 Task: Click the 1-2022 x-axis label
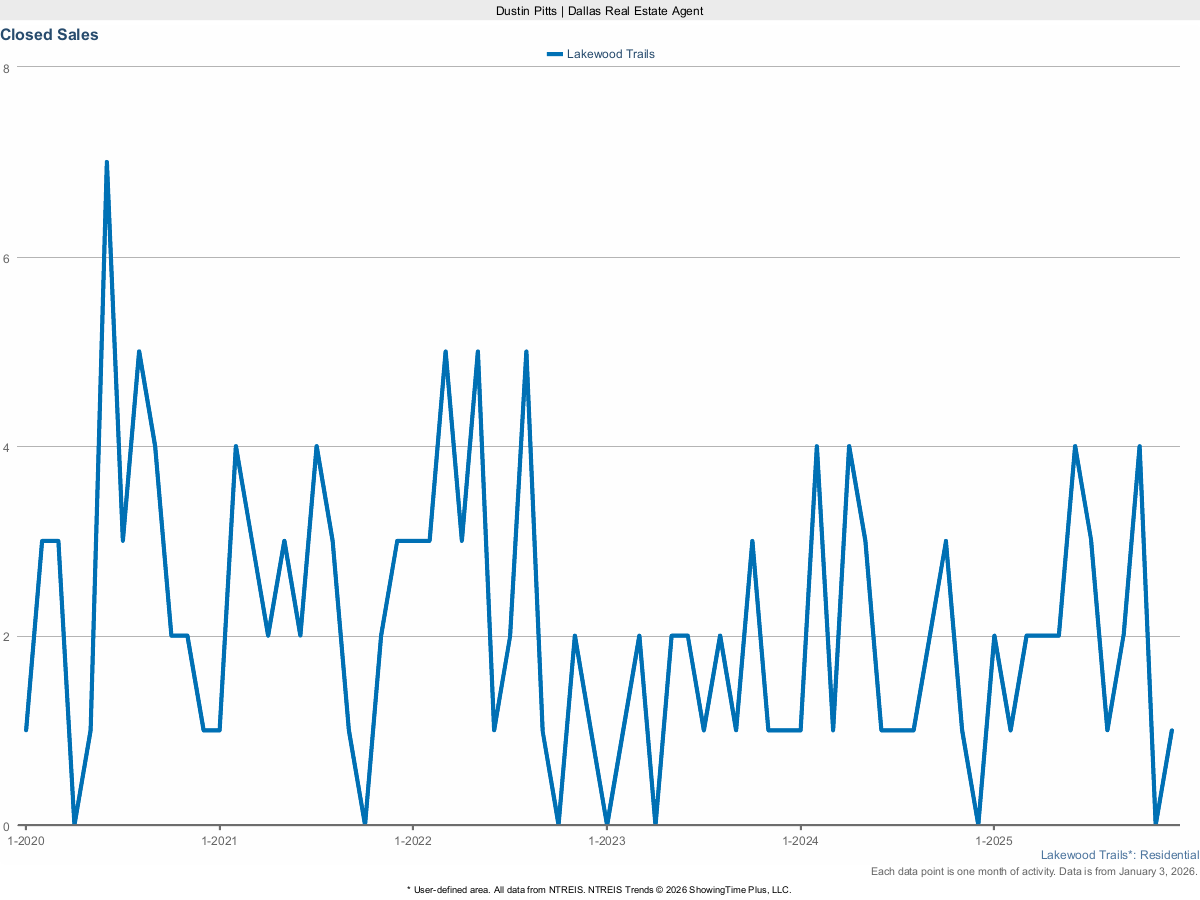(412, 840)
